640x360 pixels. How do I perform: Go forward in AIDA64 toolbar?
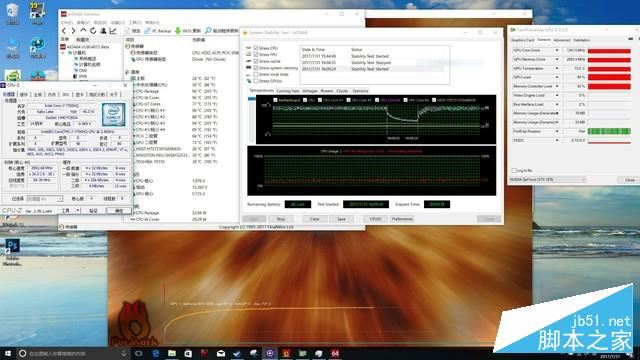[x=73, y=31]
